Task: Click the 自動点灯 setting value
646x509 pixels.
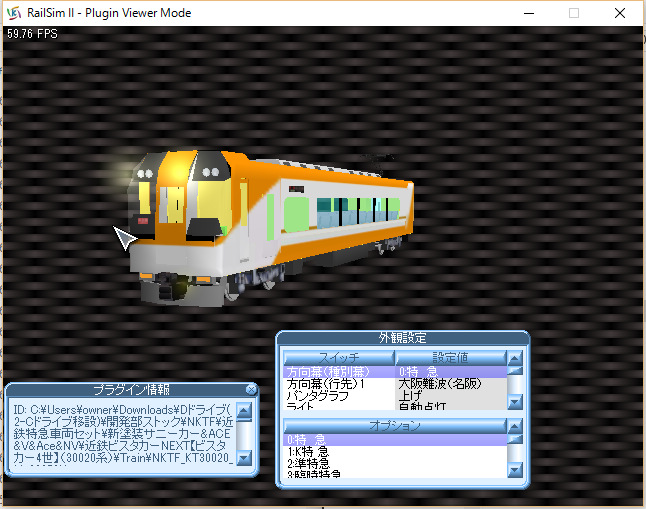Action: (x=451, y=406)
